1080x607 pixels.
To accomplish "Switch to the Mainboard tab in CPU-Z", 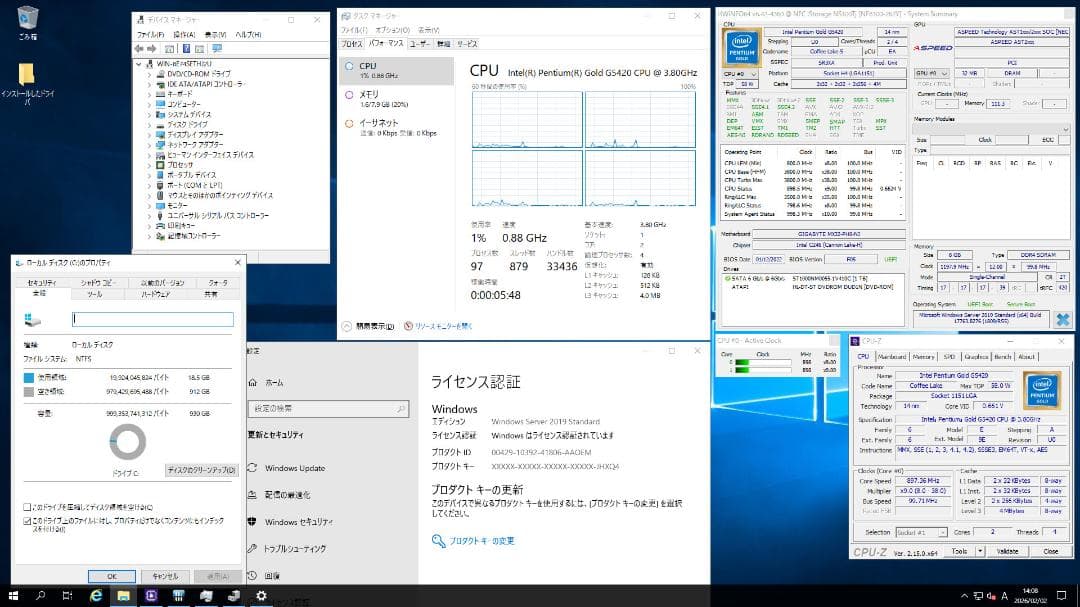I will pos(893,357).
